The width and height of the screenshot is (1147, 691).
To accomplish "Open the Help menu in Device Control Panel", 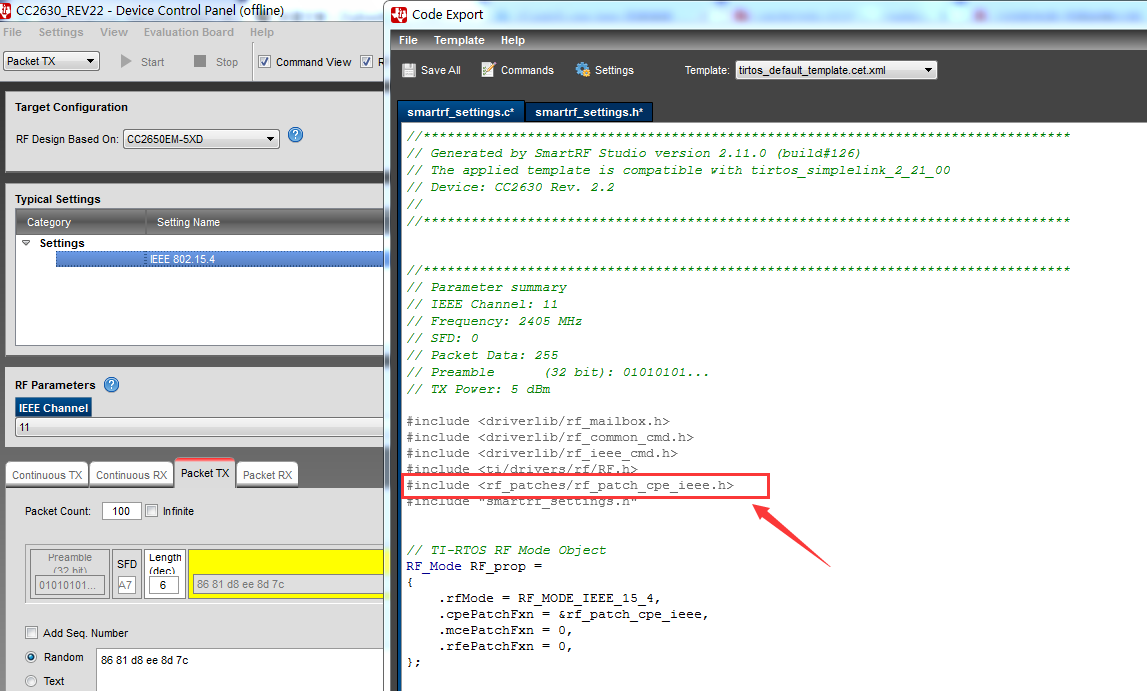I will 262,32.
